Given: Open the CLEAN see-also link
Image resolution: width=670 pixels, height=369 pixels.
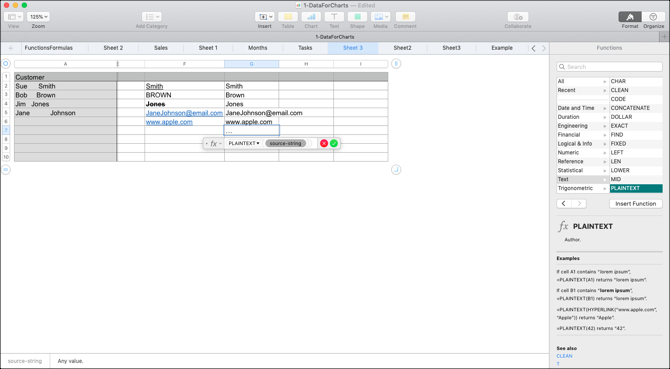Looking at the screenshot, I should click(x=564, y=356).
